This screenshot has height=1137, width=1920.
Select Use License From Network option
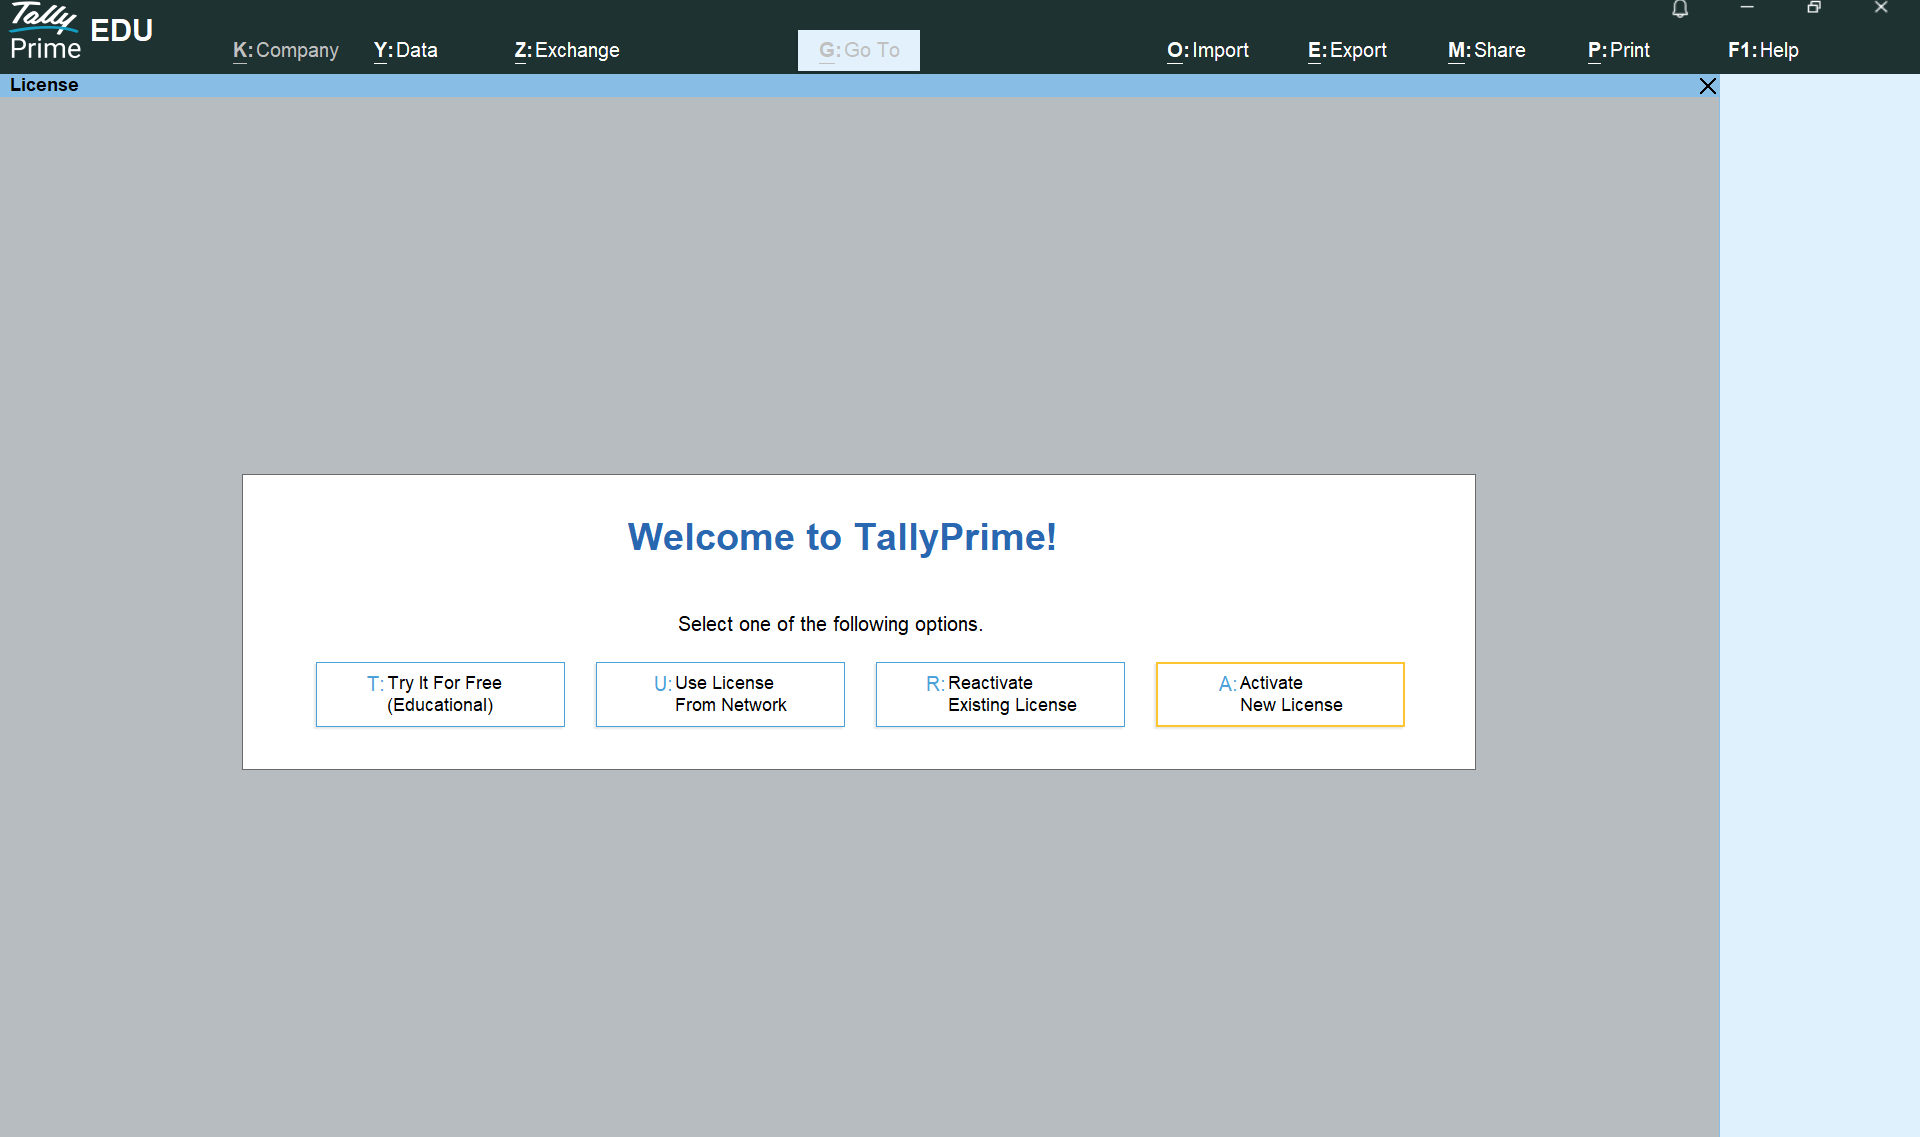point(720,694)
